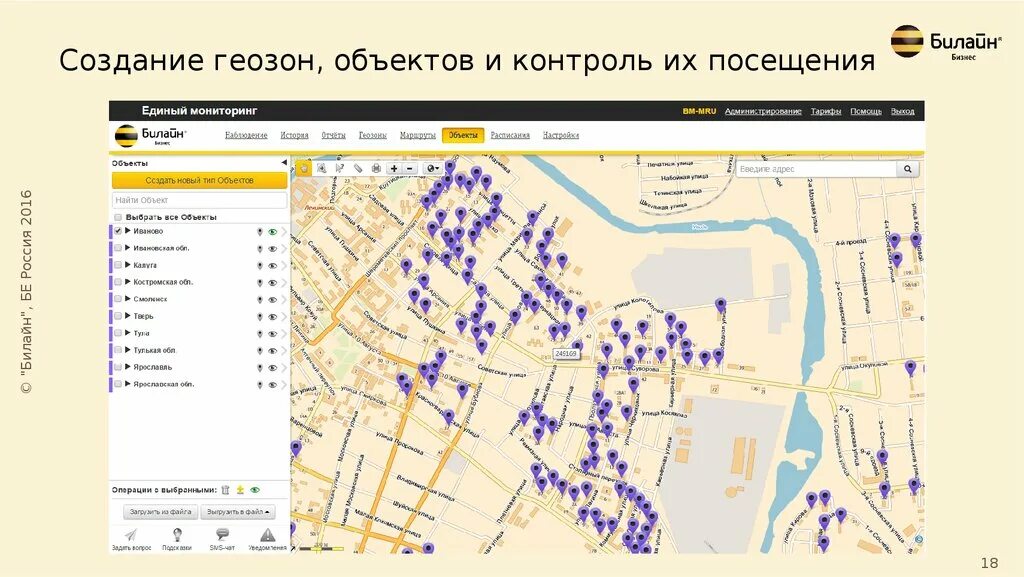Image resolution: width=1024 pixels, height=577 pixels.
Task: Click the Загрузить из файла button
Action: [x=160, y=512]
